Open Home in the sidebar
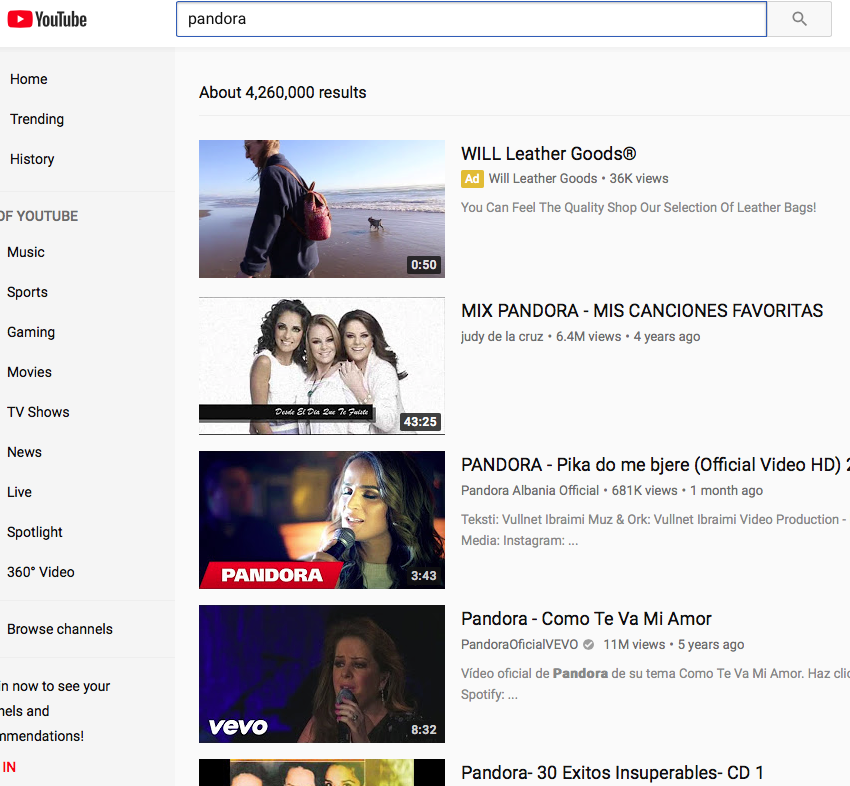This screenshot has height=786, width=850. coord(29,79)
